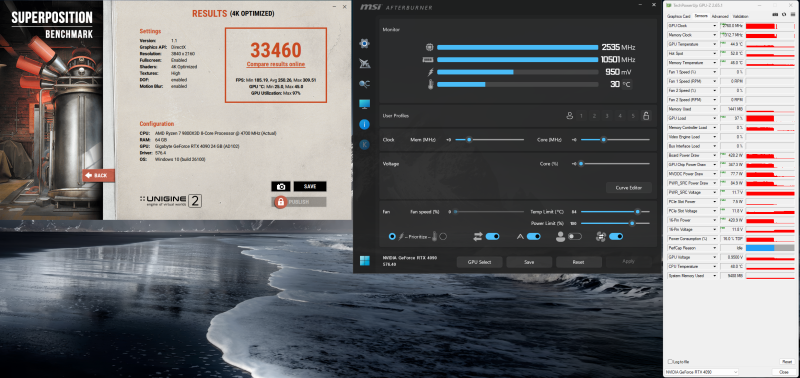The image size is (800, 378).
Task: Click the padlock icon on Publish button
Action: (x=280, y=202)
